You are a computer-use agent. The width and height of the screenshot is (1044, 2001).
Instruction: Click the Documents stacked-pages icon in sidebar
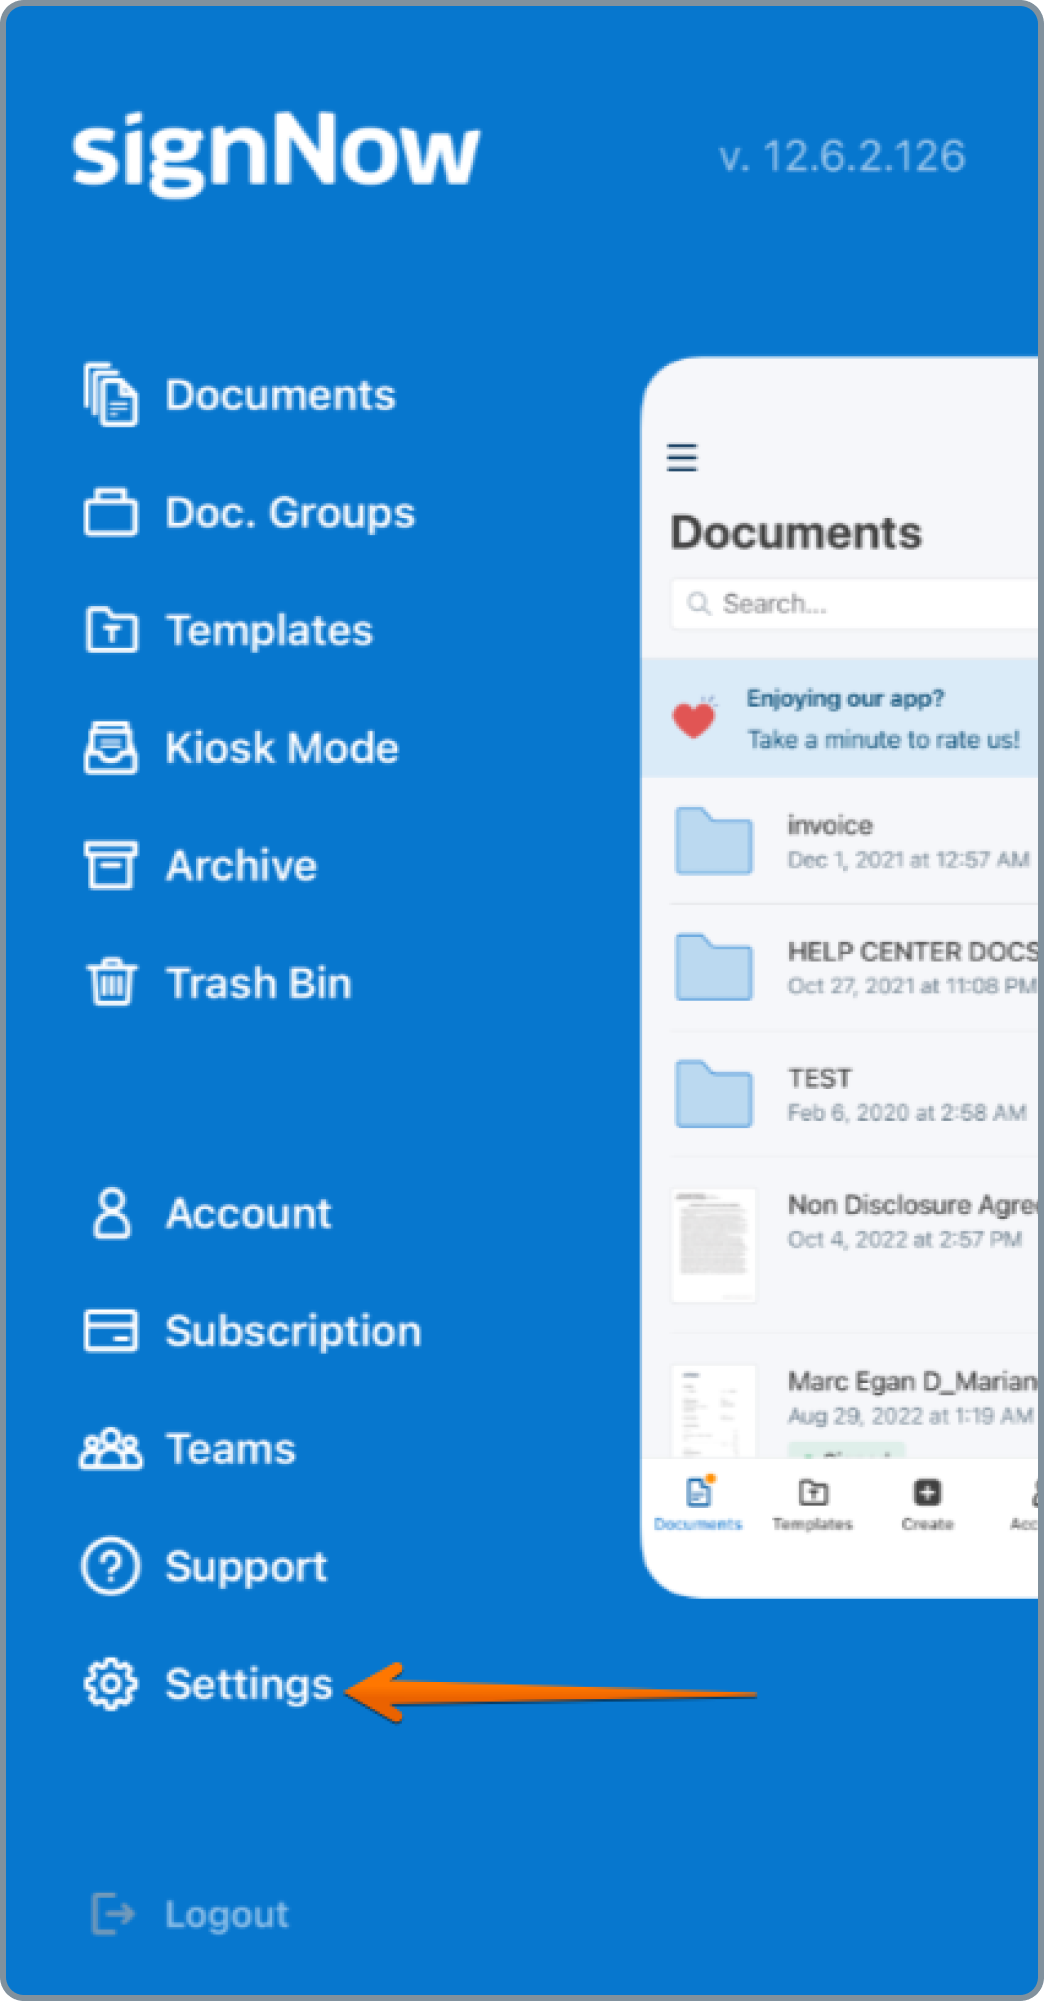(x=110, y=395)
